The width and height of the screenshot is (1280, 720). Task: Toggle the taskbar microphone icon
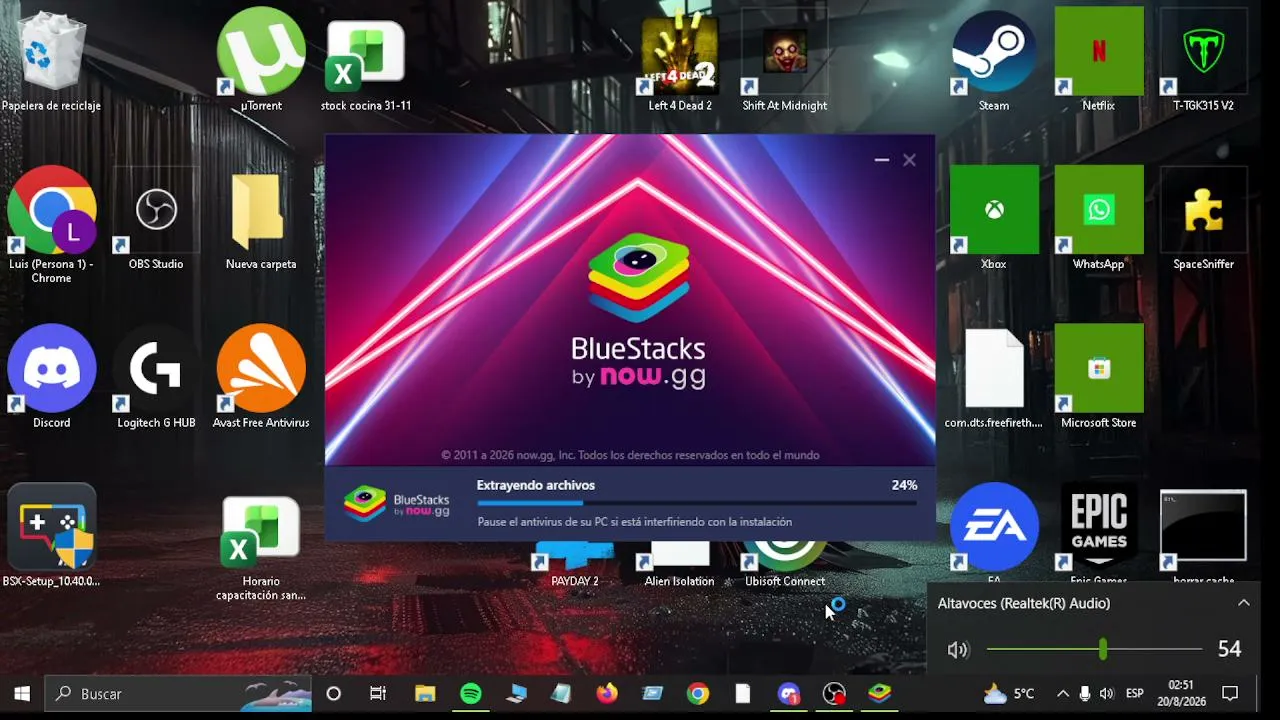(x=1085, y=693)
